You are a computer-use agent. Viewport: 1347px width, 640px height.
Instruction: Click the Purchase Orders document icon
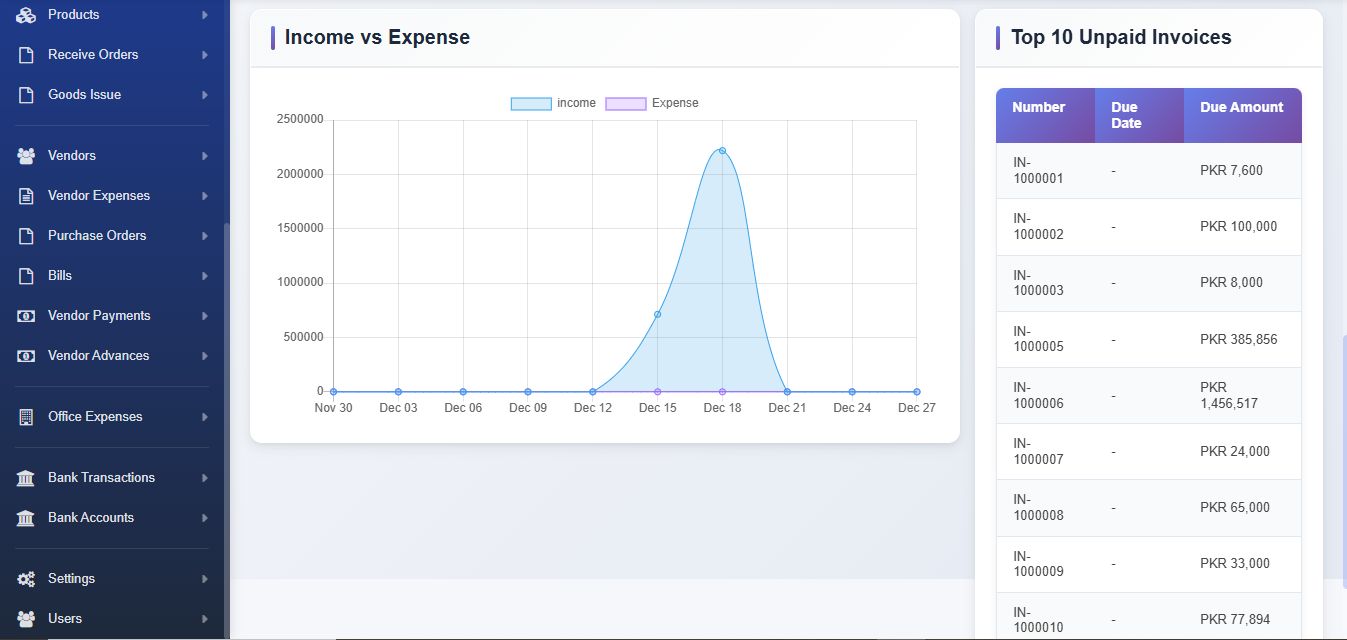pyautogui.click(x=26, y=236)
